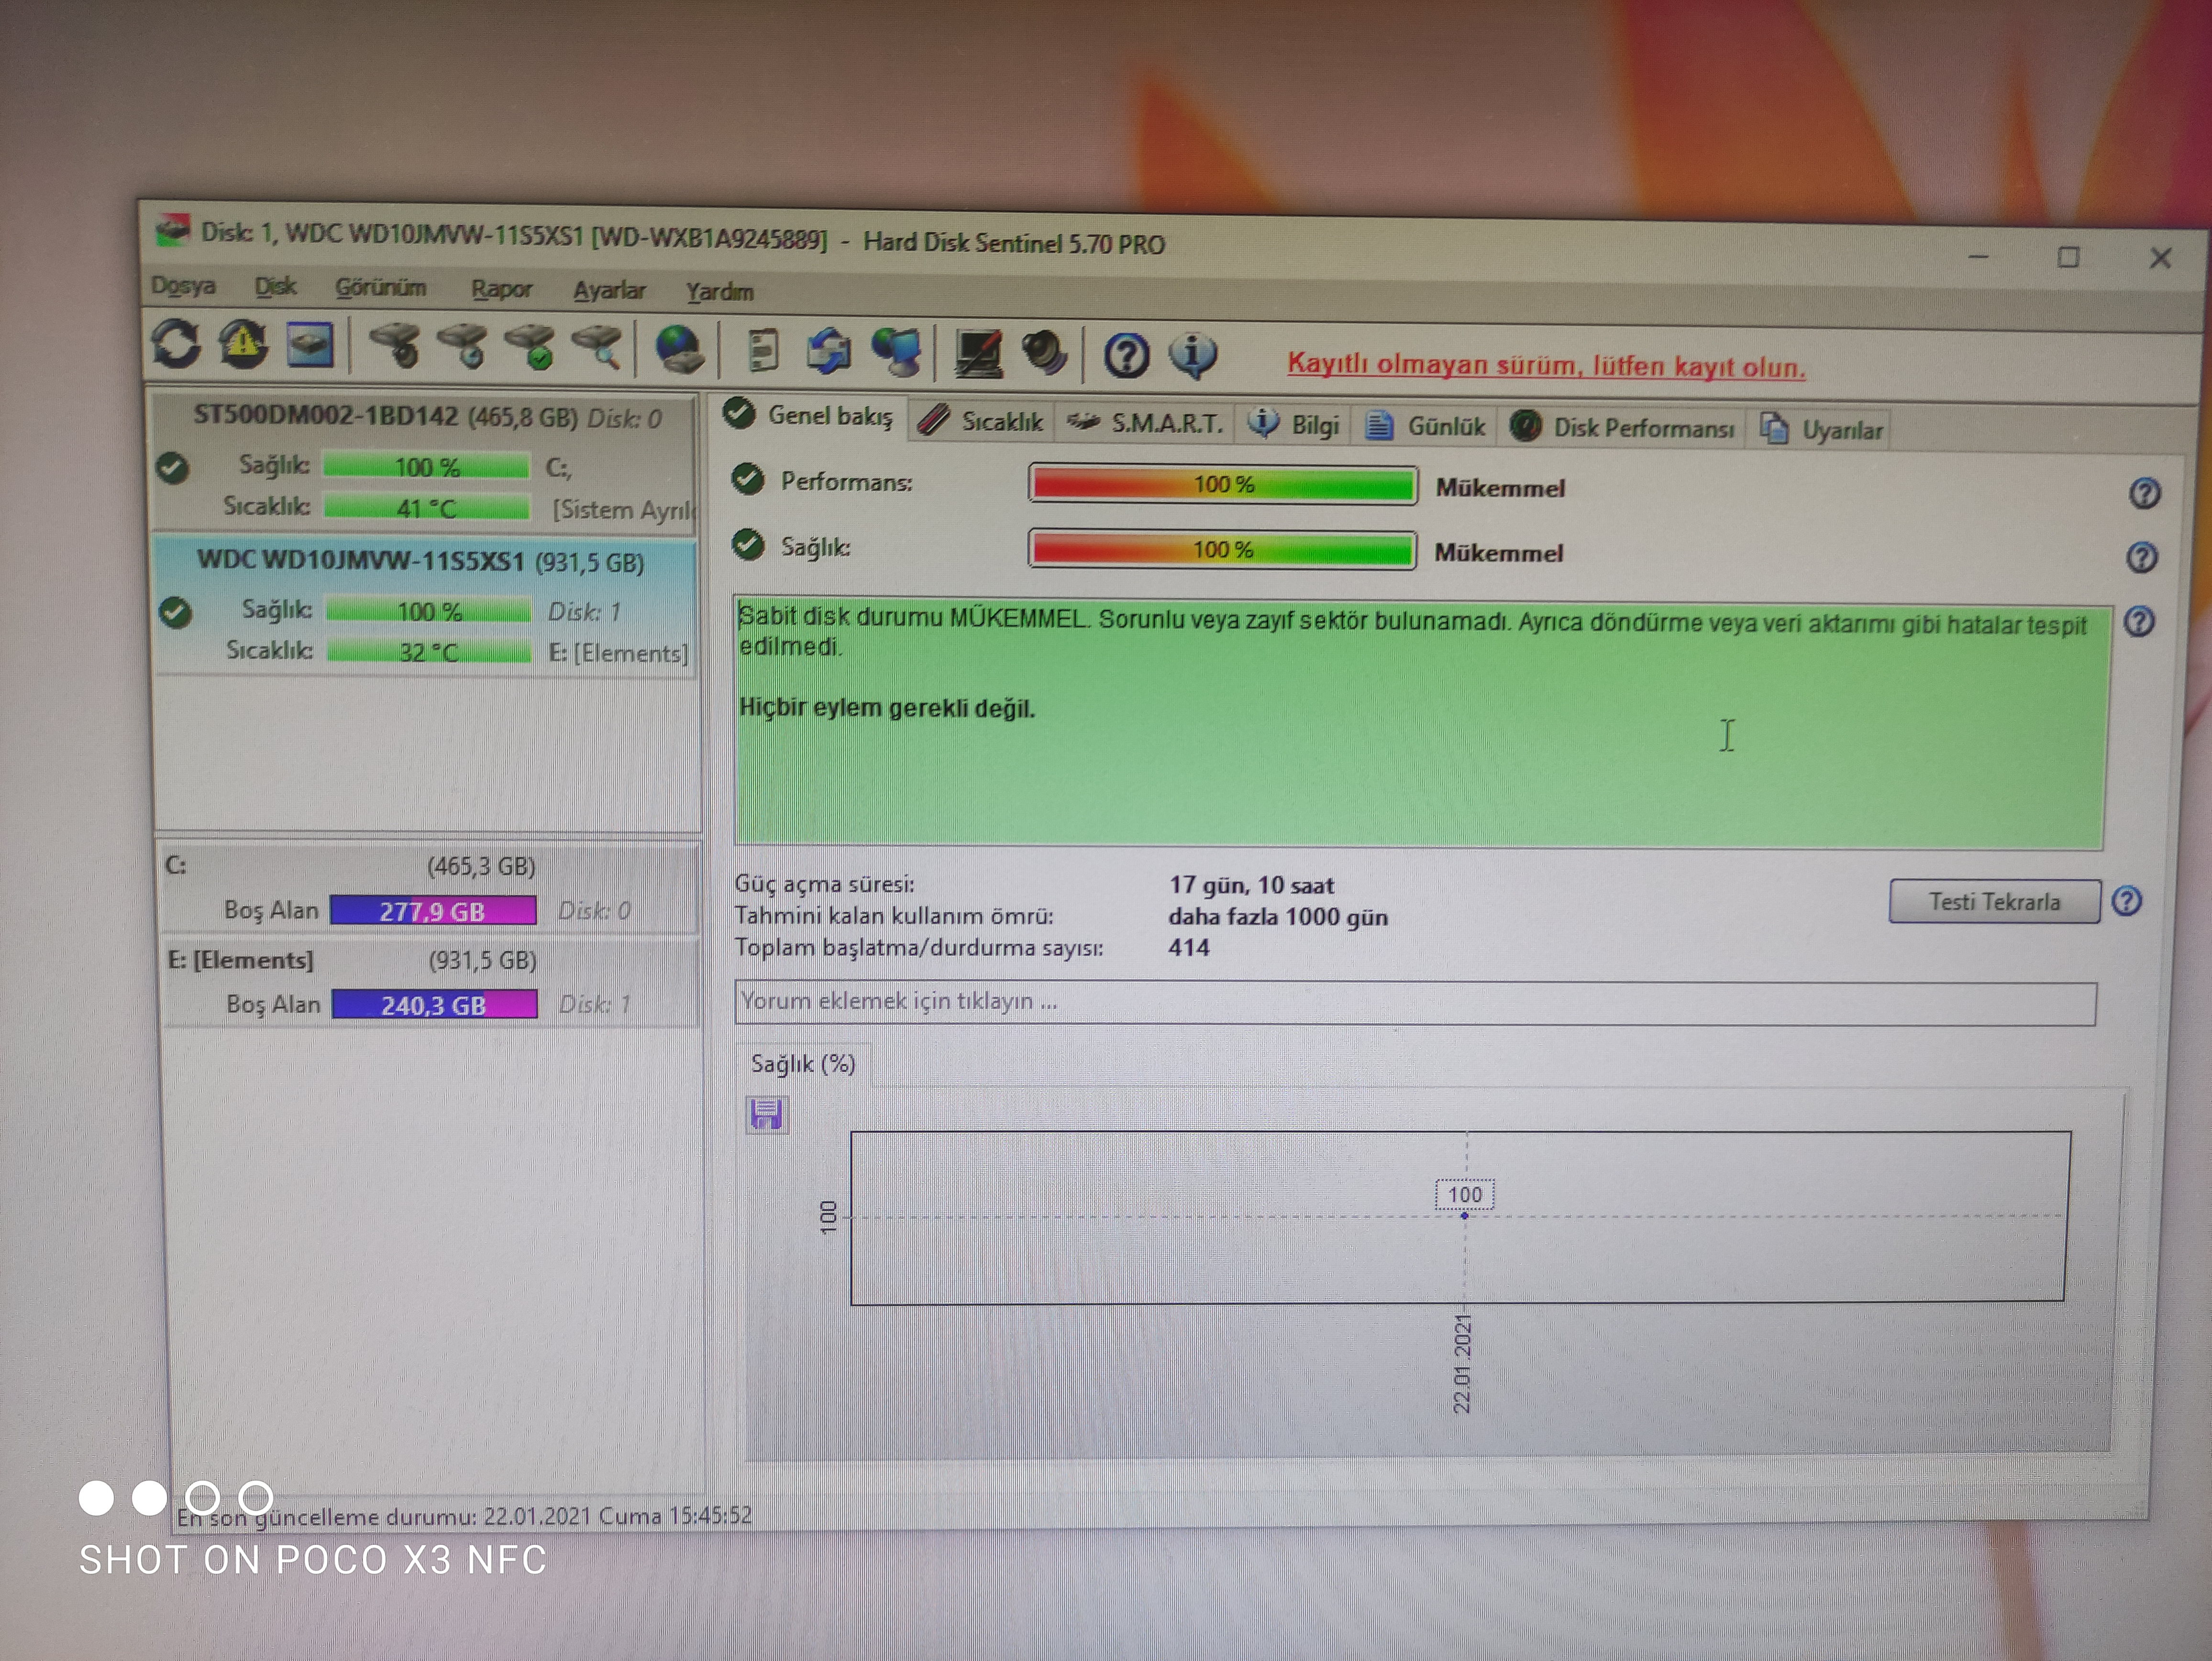Click the value daha fazla 1000 gün
Image resolution: width=2212 pixels, height=1661 pixels.
1278,917
